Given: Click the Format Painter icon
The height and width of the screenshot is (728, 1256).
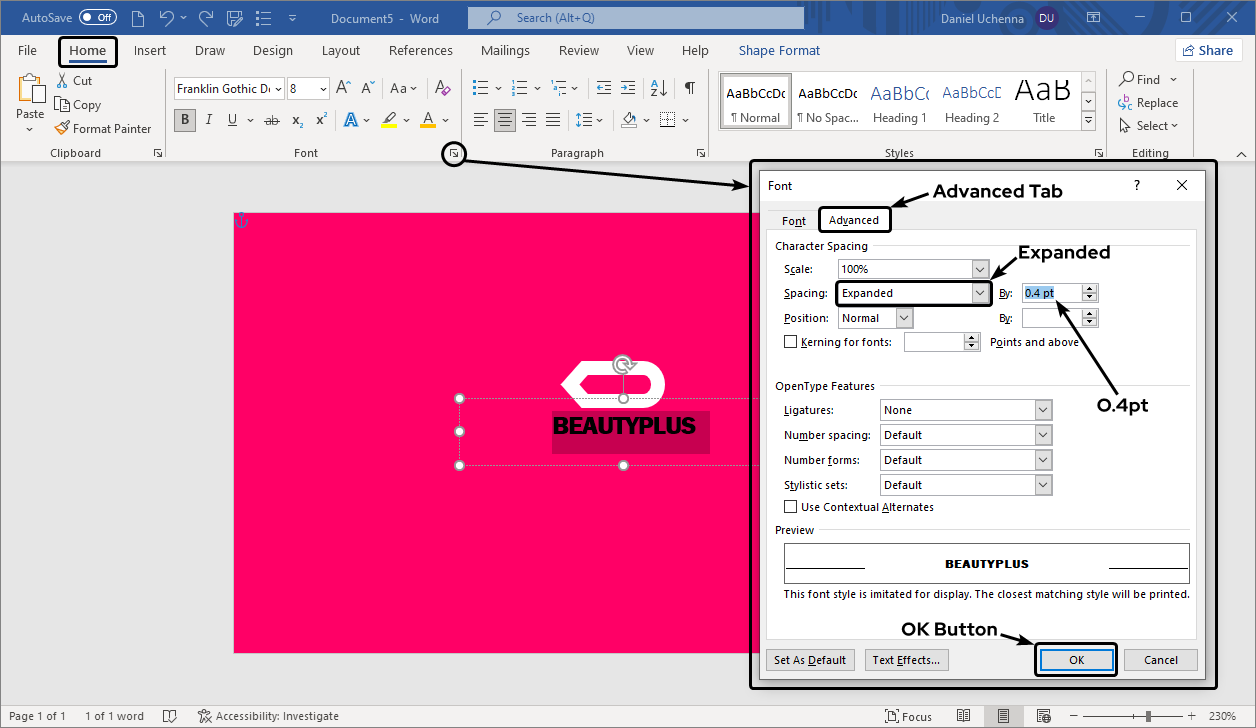Looking at the screenshot, I should [63, 128].
